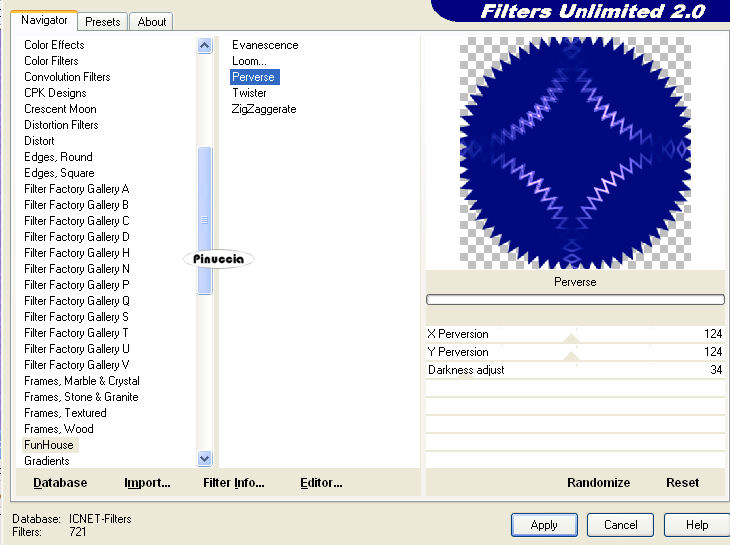Click the Perverse filter preview image
This screenshot has width=730, height=545.
click(x=575, y=153)
